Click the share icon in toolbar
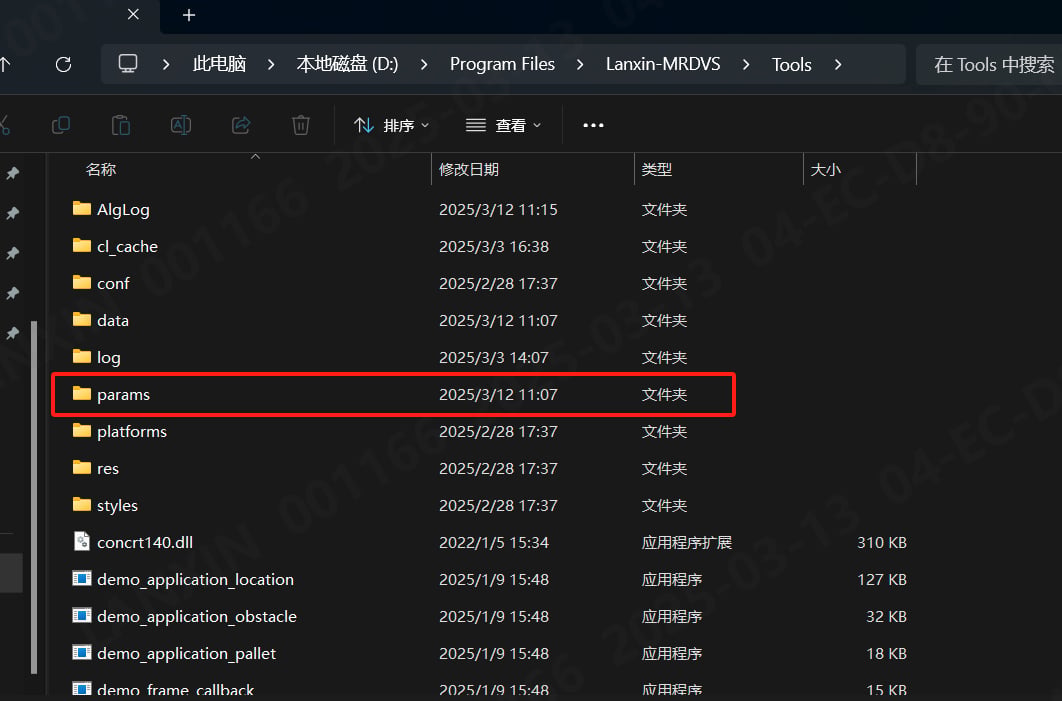The width and height of the screenshot is (1062, 701). (x=241, y=125)
